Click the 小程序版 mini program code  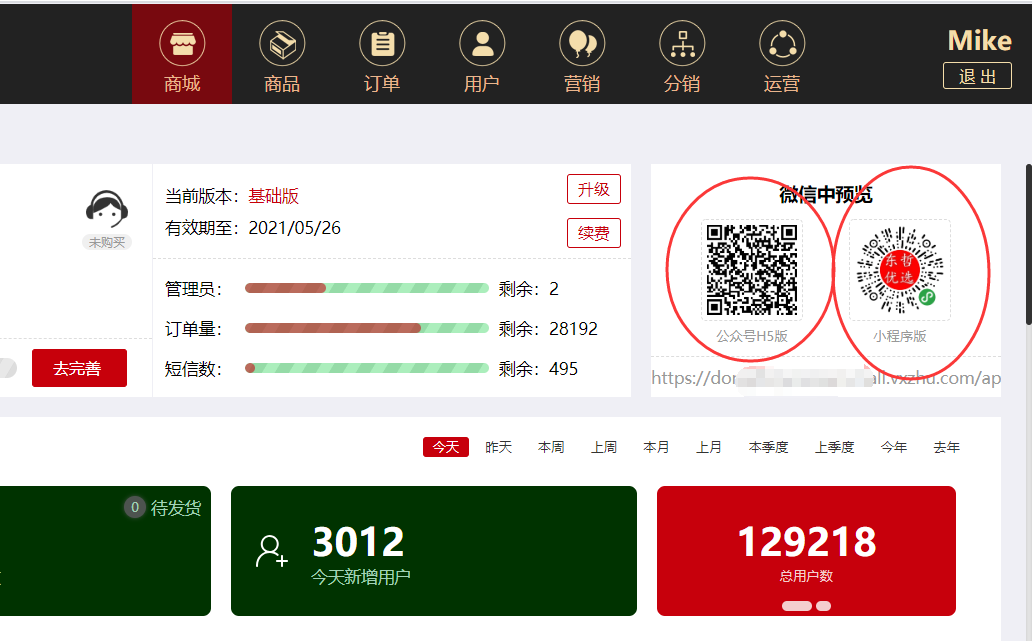[899, 270]
